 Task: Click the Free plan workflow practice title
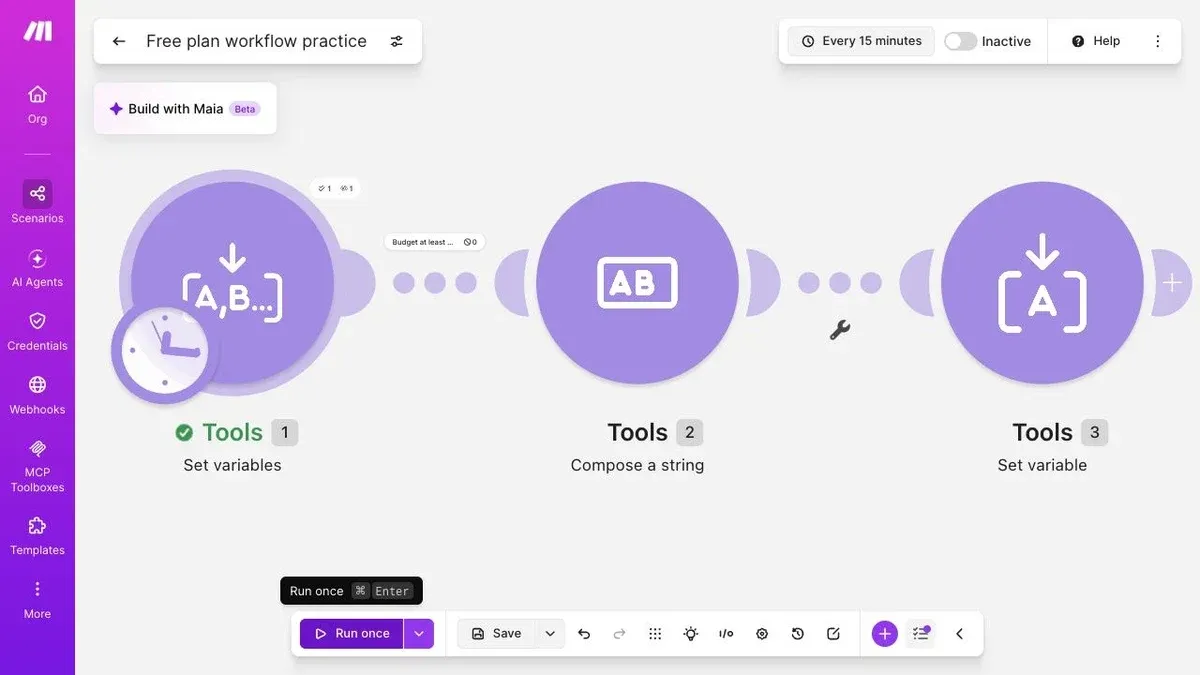coord(256,41)
